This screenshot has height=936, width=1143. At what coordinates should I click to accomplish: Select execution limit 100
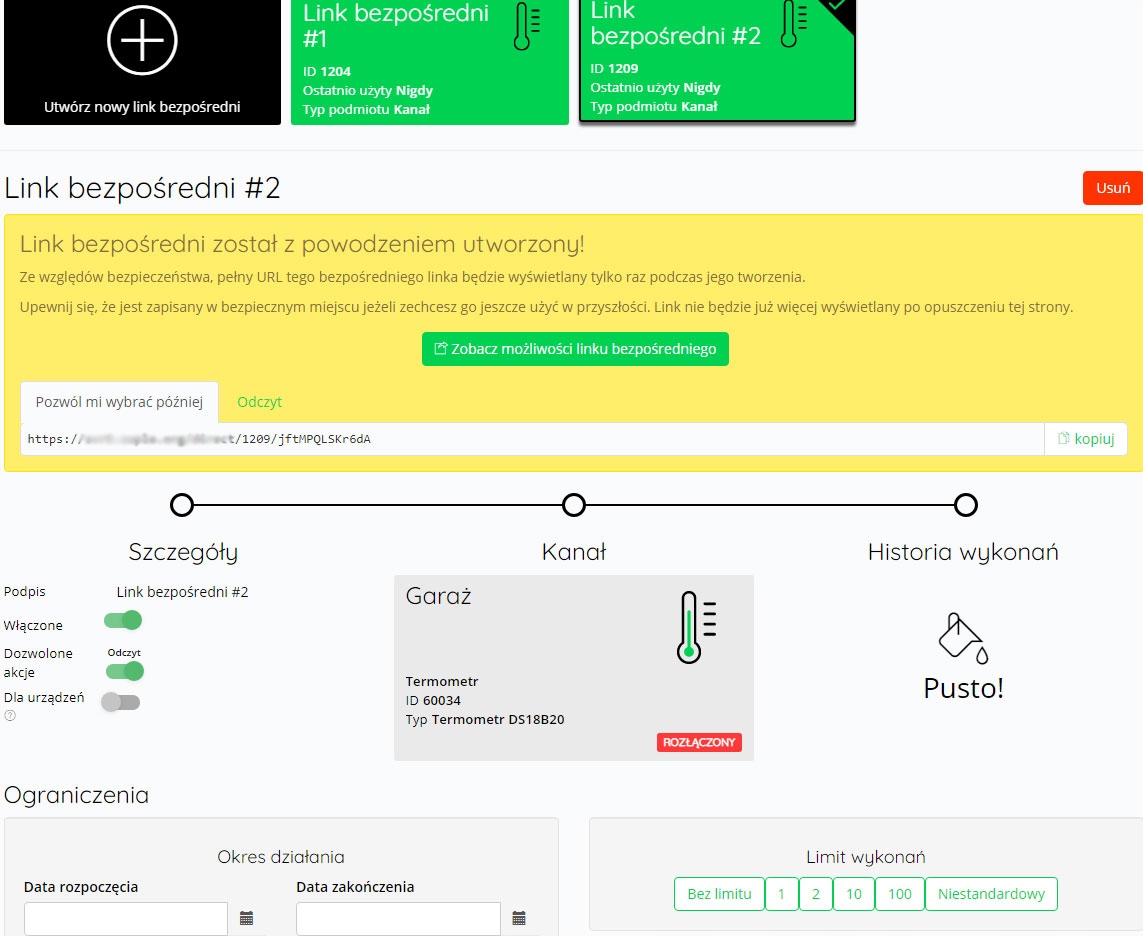click(x=900, y=894)
